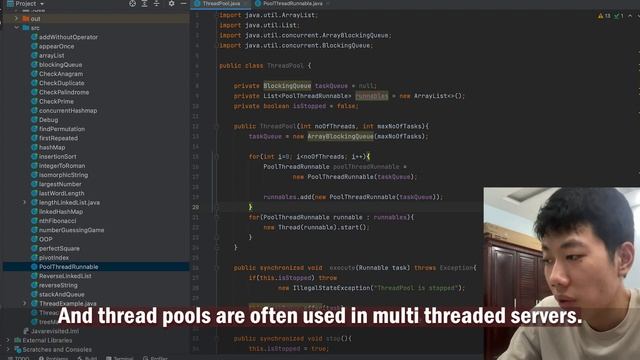Screen dimensions: 640x360
Task: Click class icon of CheckPrime
Action: coord(34,101)
